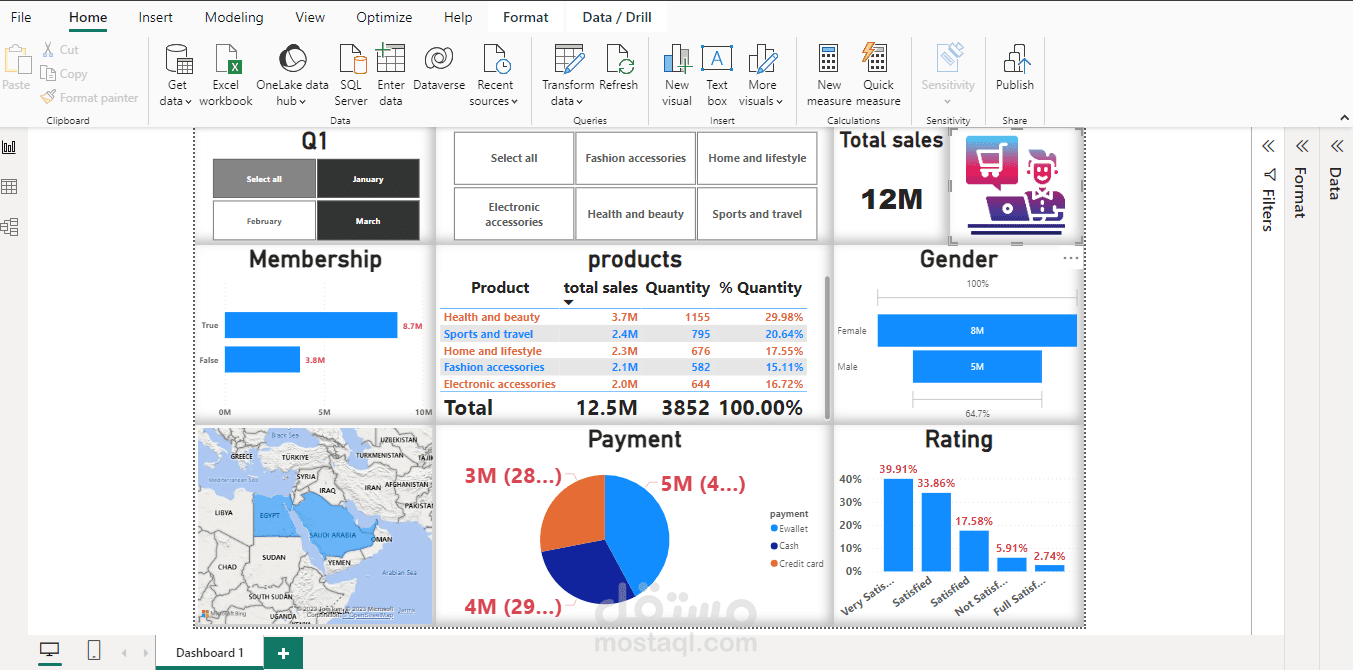The width and height of the screenshot is (1353, 670).
Task: Sort table by % Quantity header
Action: point(760,288)
